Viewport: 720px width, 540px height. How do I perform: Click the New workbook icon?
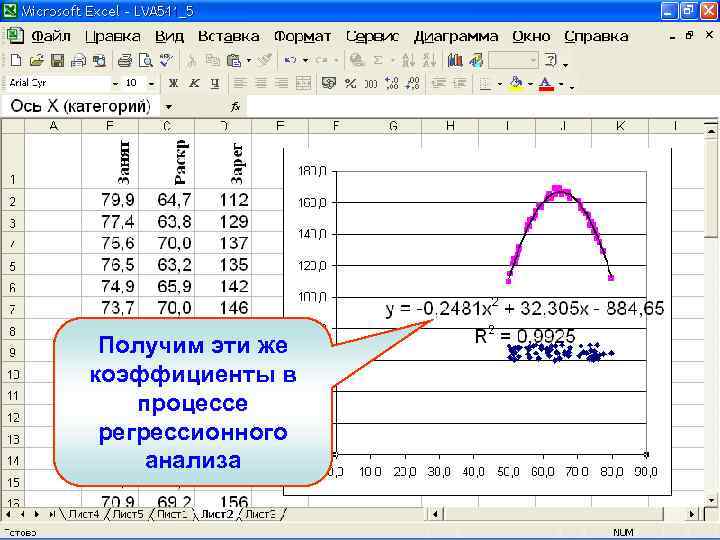click(x=16, y=60)
